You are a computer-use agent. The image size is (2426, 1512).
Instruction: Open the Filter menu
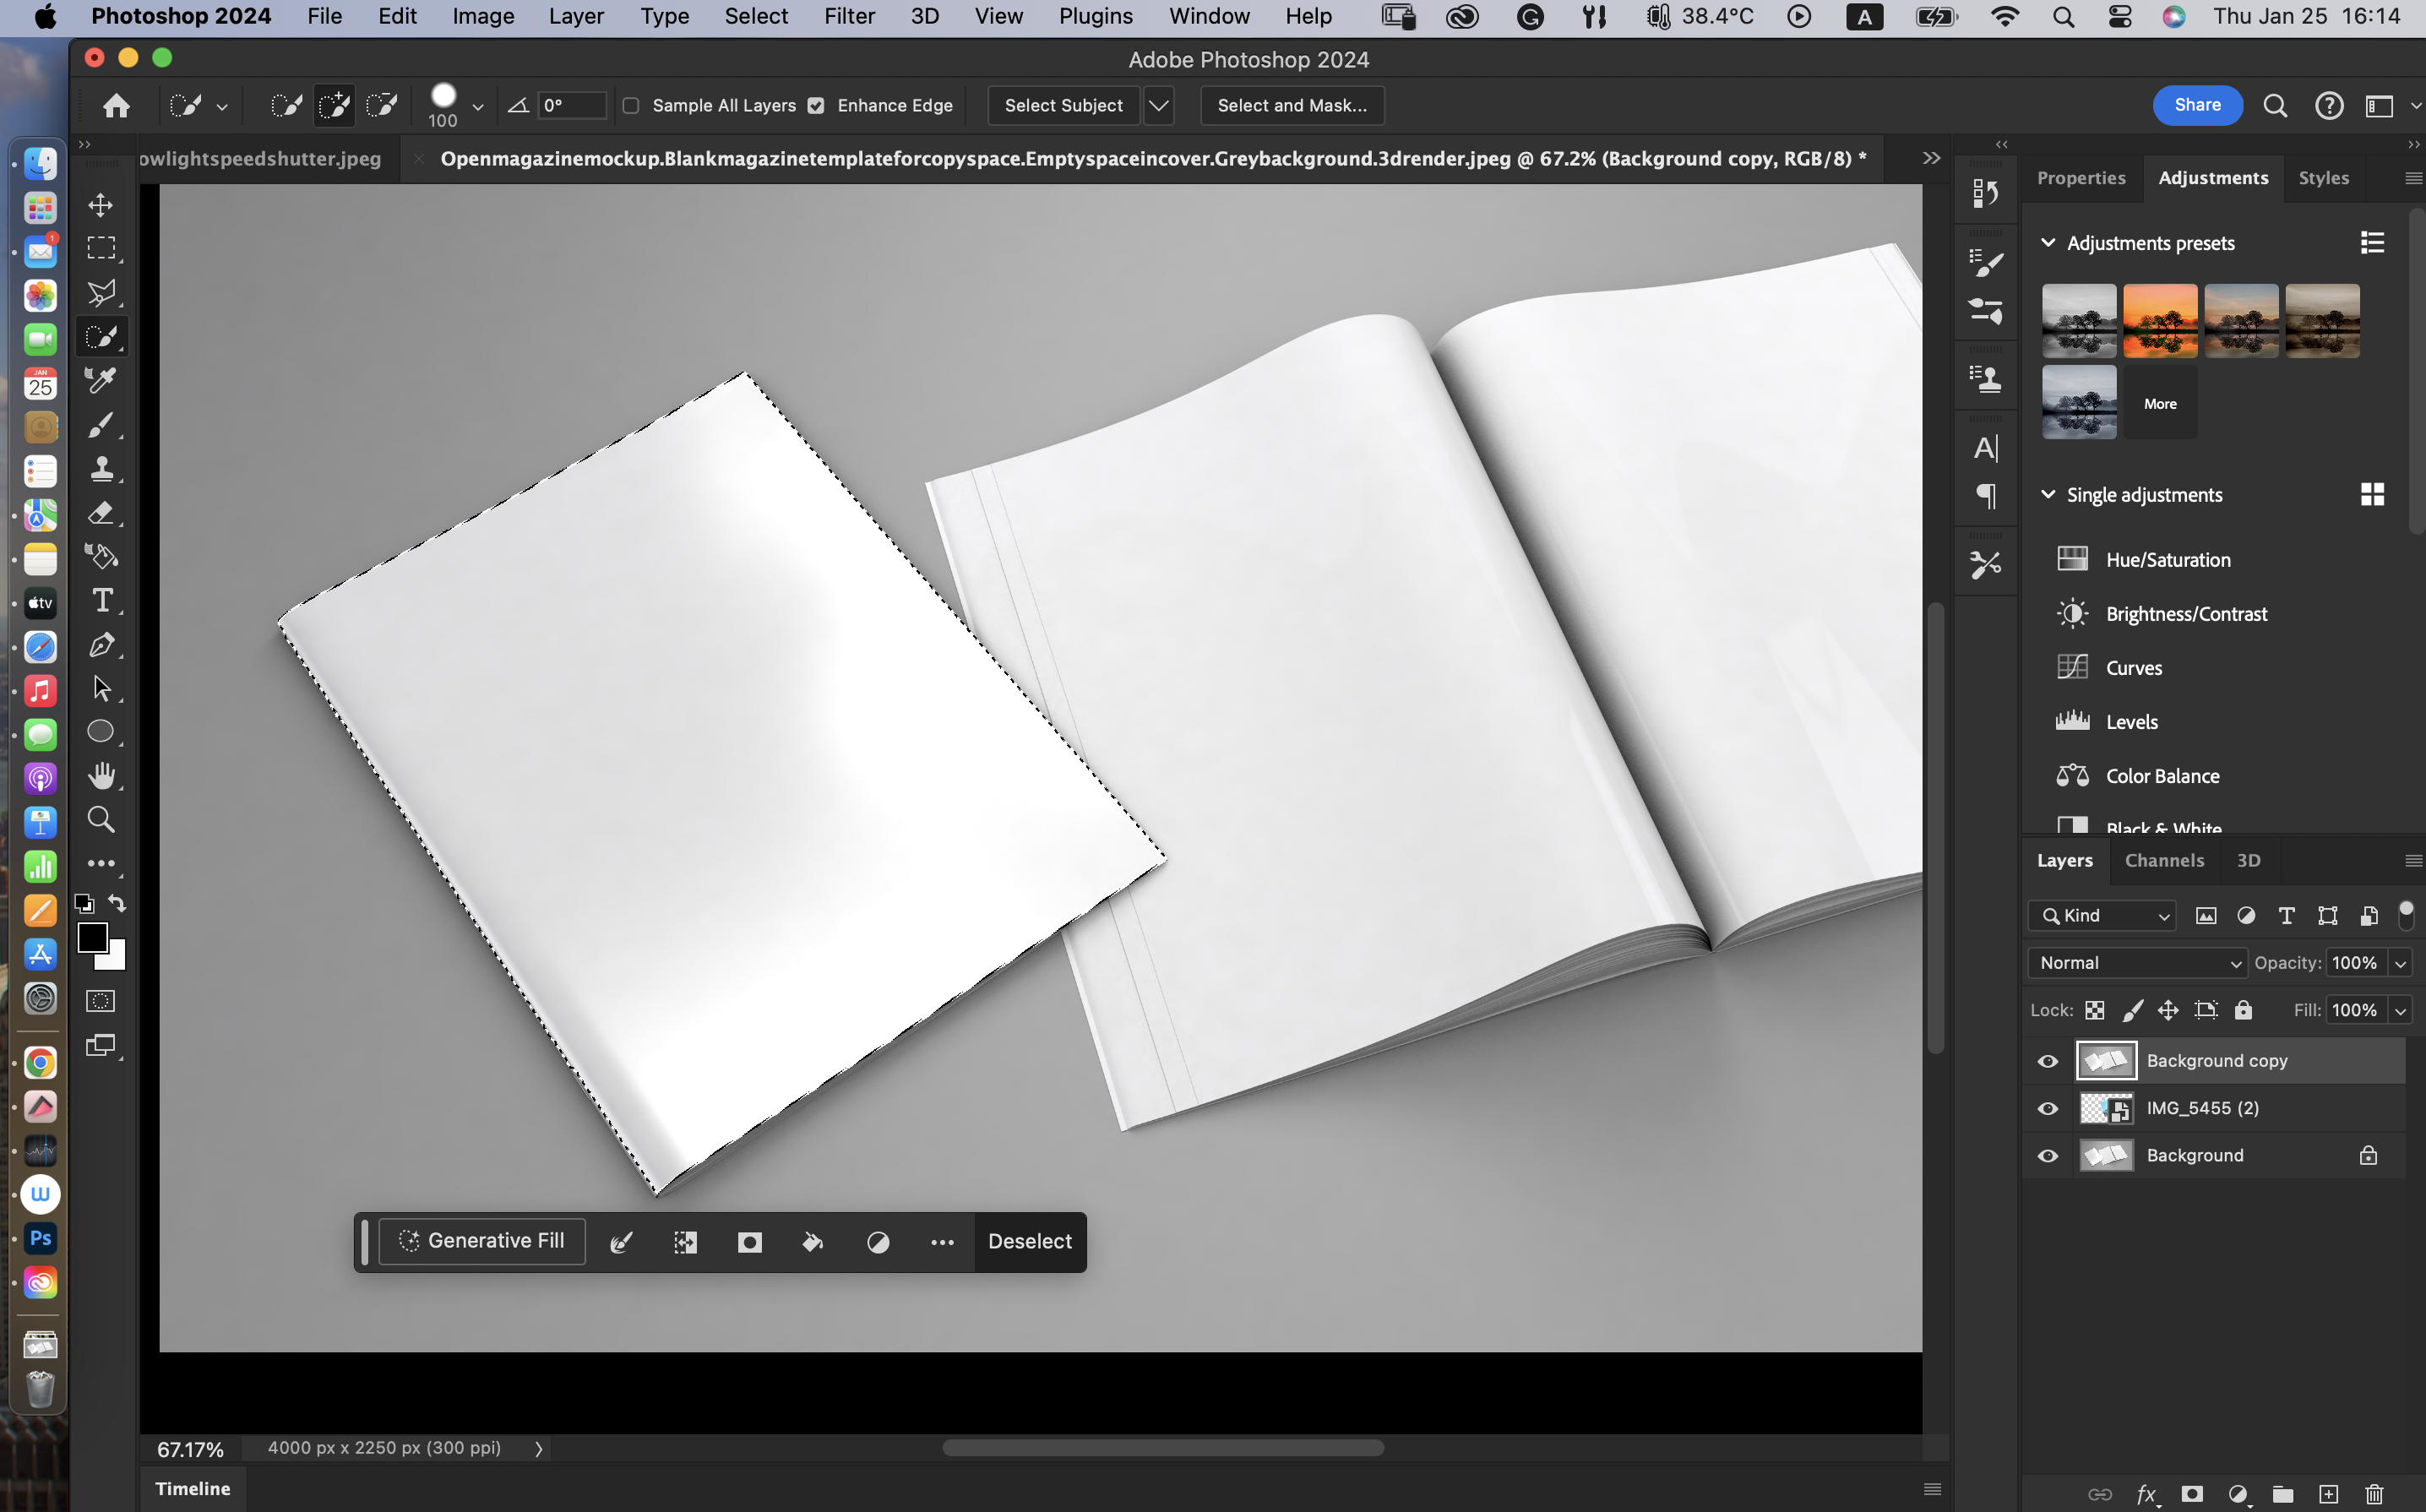click(x=848, y=16)
